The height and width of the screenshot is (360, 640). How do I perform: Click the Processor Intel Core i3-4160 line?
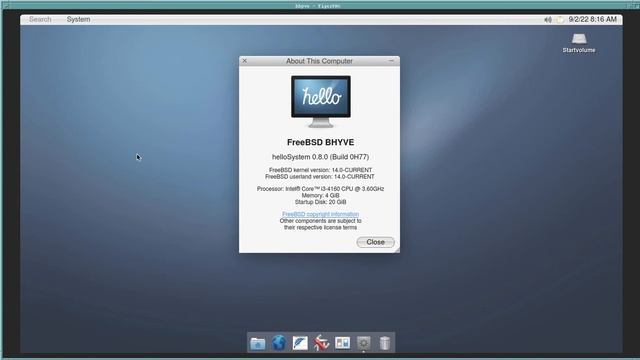point(320,189)
